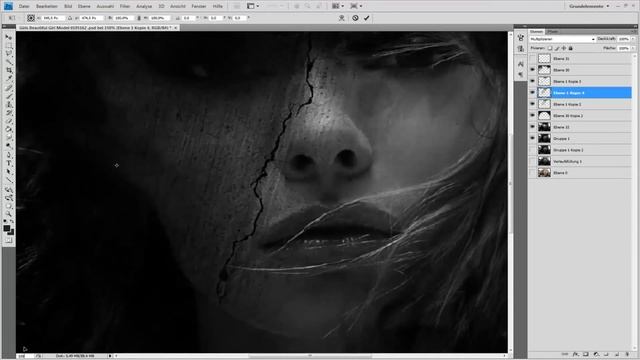Toggle the maintain aspect ratio link icon
Image resolution: width=640 pixels, height=360 pixels.
[x=139, y=18]
